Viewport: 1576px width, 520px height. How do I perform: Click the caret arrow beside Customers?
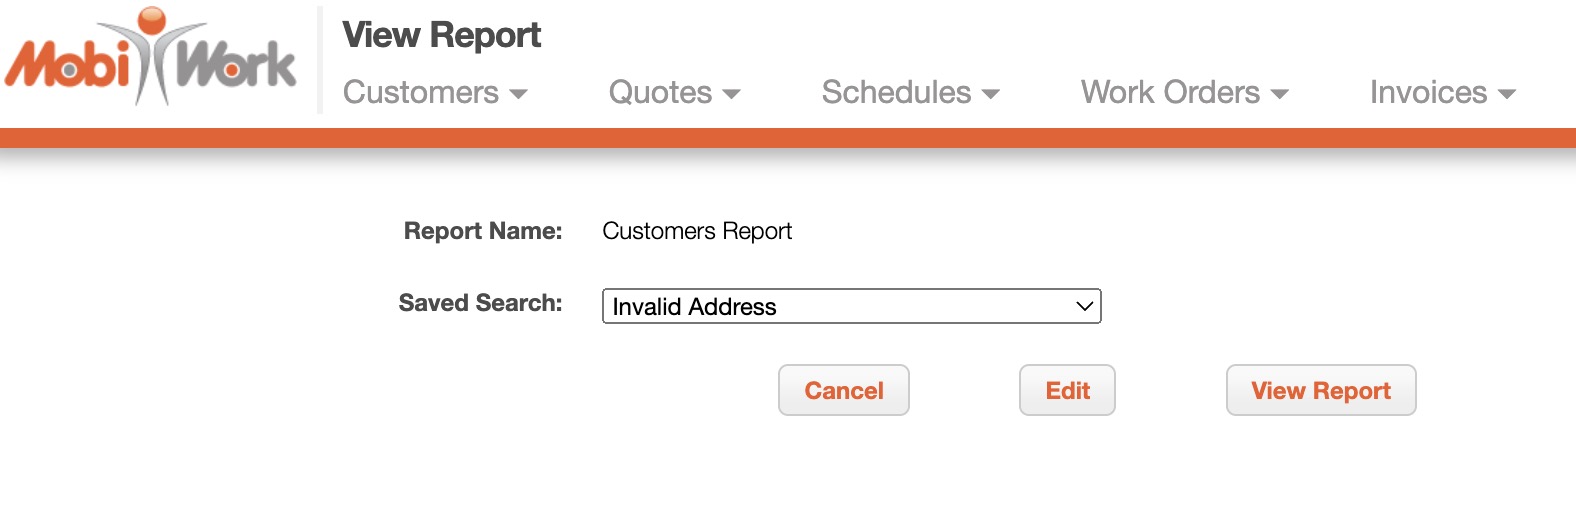518,94
